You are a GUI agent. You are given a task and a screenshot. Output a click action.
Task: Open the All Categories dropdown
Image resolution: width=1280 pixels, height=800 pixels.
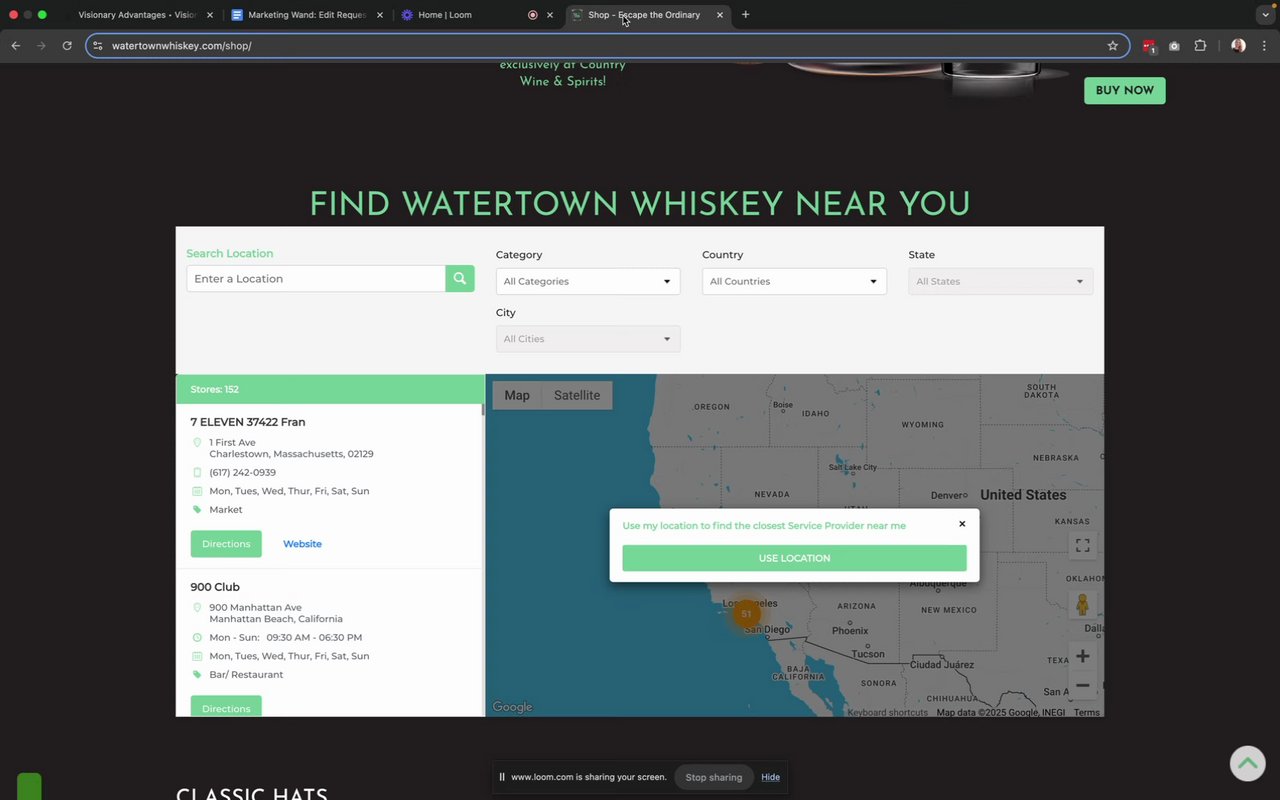[588, 281]
